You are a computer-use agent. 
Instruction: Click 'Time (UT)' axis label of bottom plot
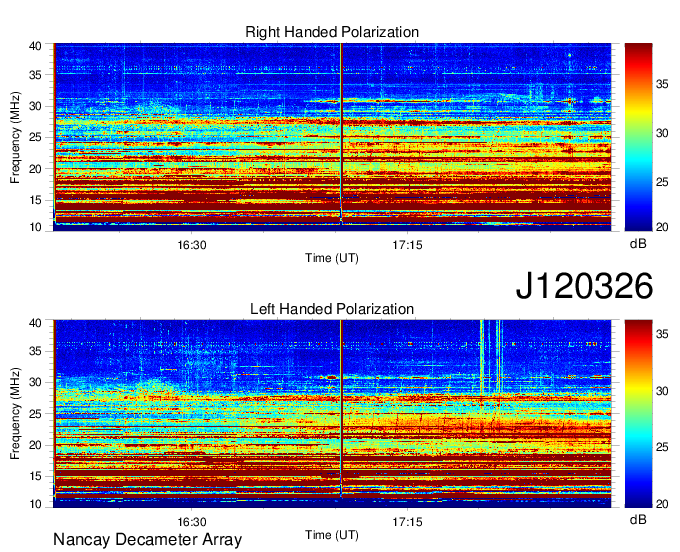[332, 535]
